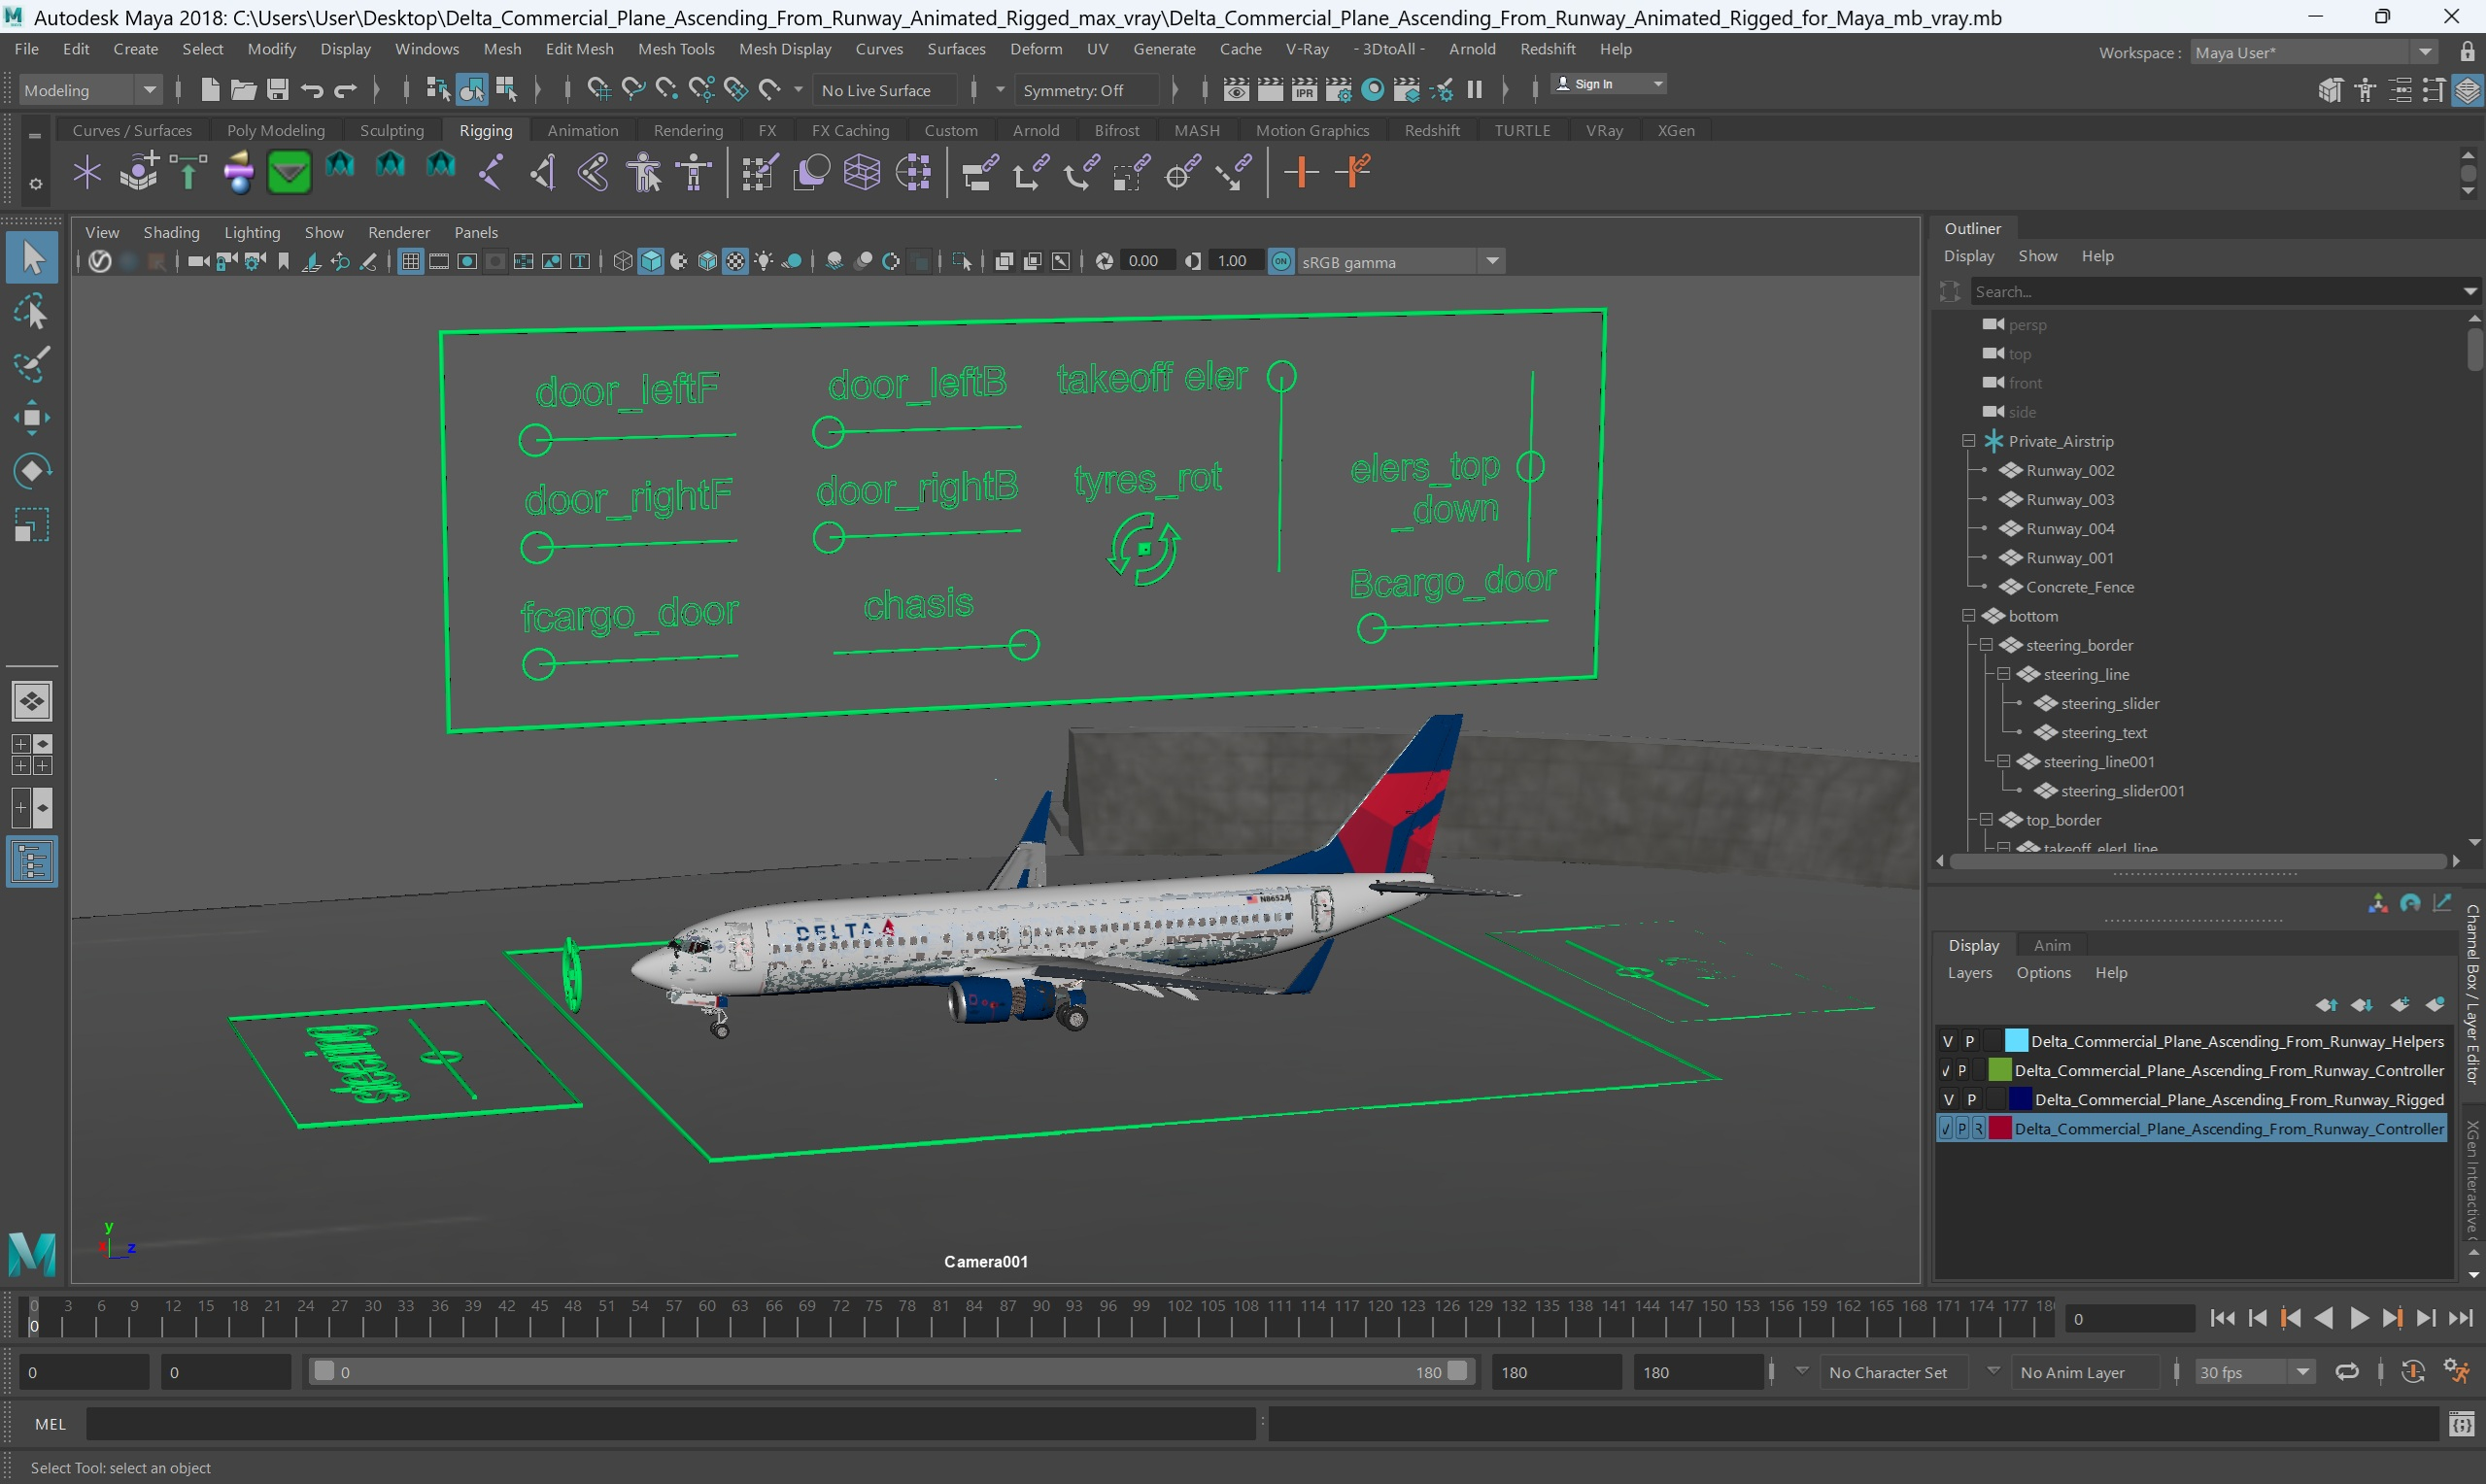Switch to the Poly Modeling shelf tab
Viewport: 2486px width, 1484px height.
click(x=276, y=130)
